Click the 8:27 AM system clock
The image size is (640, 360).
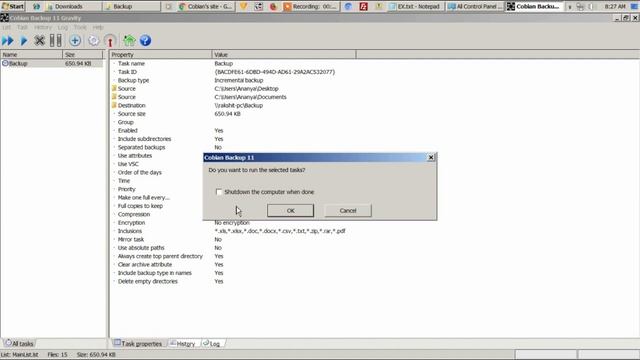point(615,6)
